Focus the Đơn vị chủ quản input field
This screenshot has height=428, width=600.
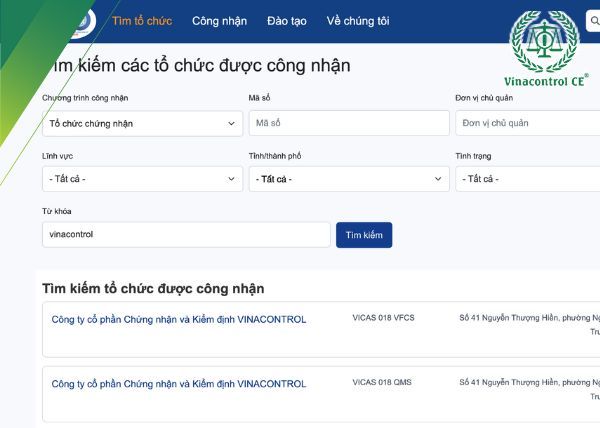[x=528, y=123]
